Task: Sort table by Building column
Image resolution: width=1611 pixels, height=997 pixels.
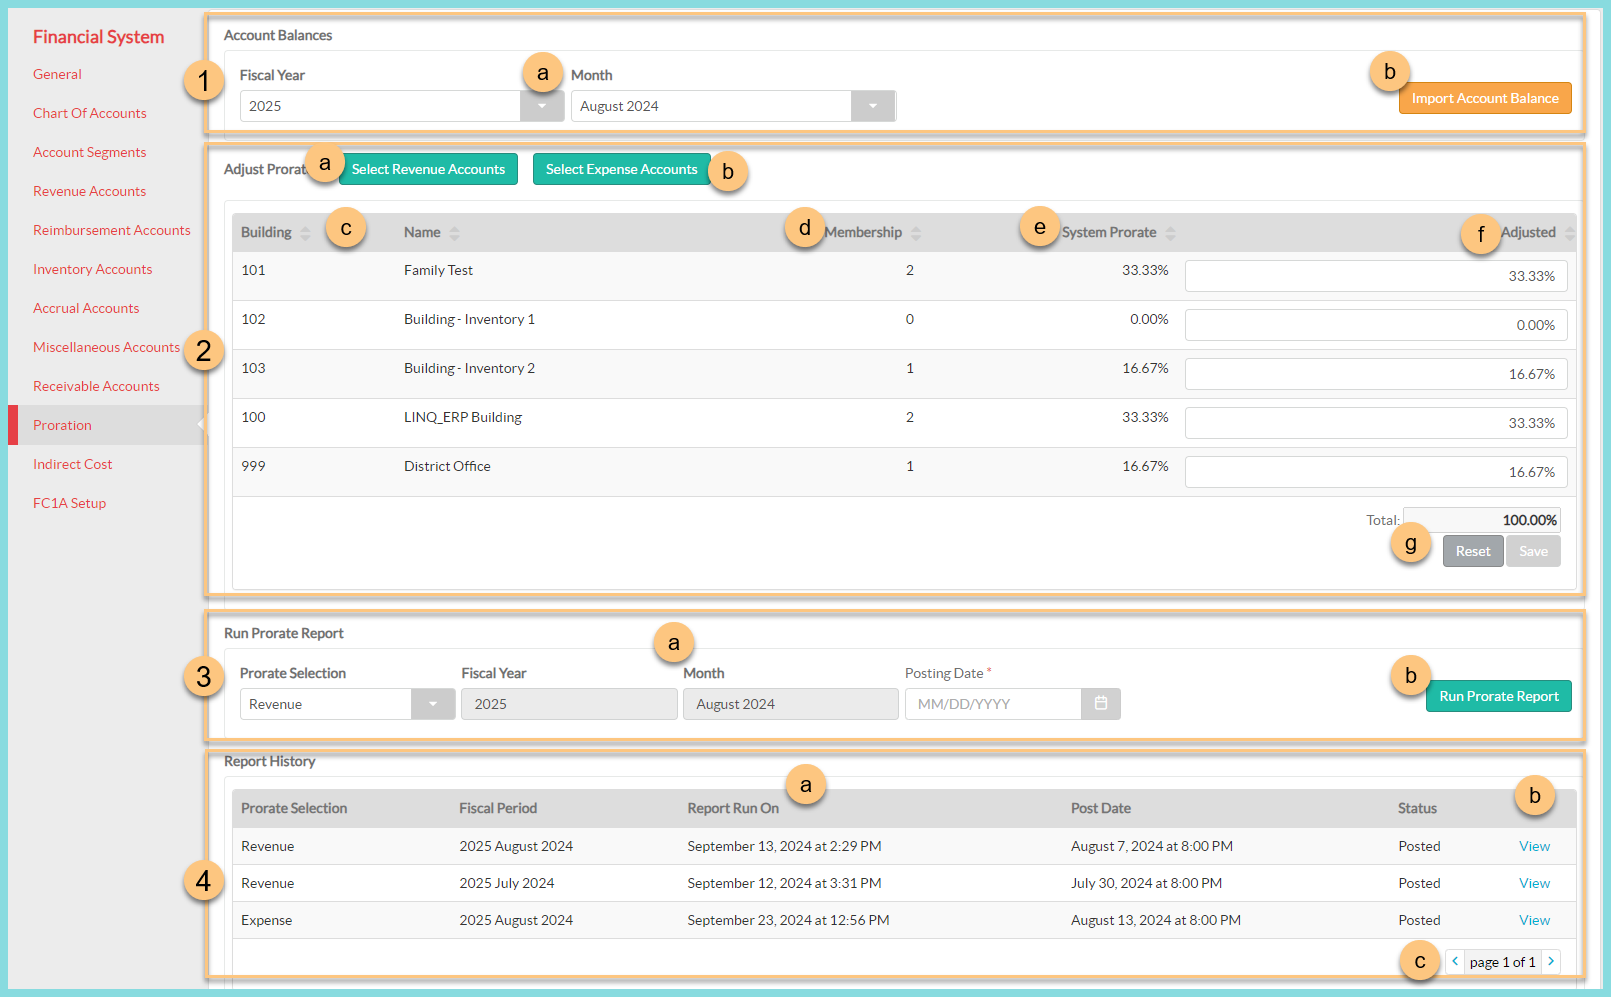Action: tap(305, 233)
